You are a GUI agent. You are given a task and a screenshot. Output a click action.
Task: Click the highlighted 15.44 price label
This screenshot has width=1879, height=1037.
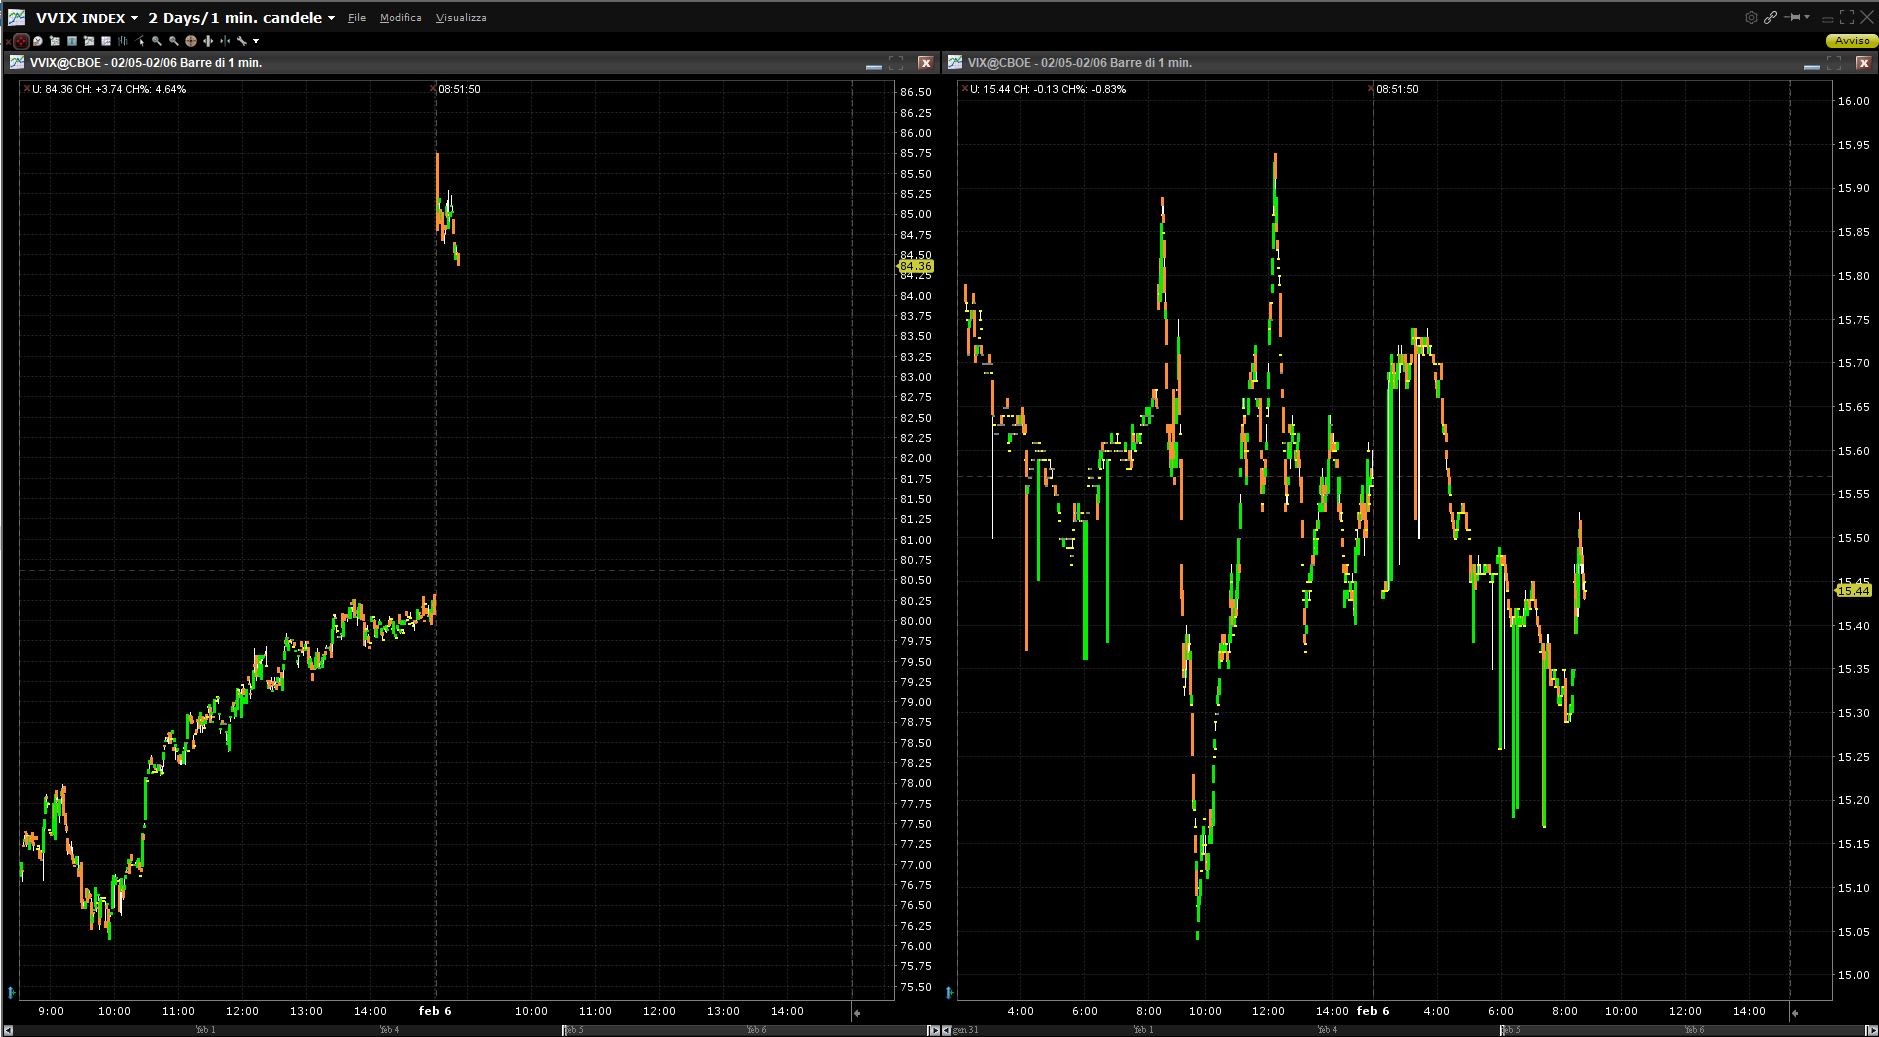pyautogui.click(x=1853, y=591)
